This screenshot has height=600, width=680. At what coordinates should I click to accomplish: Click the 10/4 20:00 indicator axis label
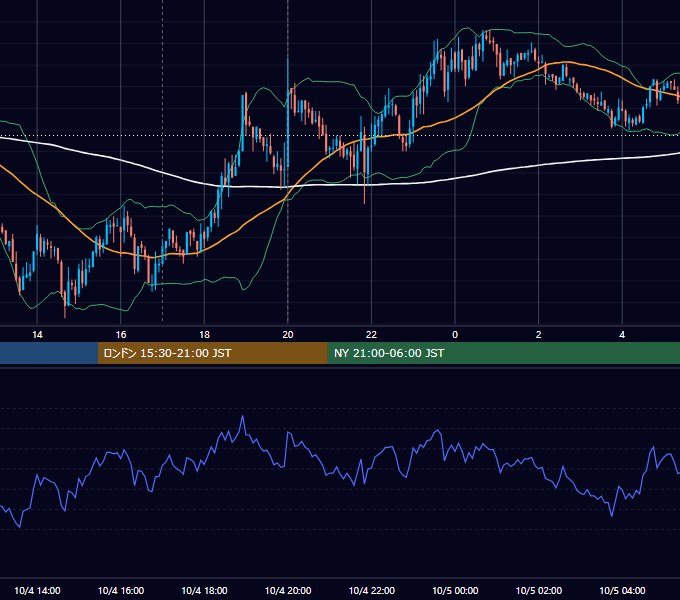click(288, 590)
